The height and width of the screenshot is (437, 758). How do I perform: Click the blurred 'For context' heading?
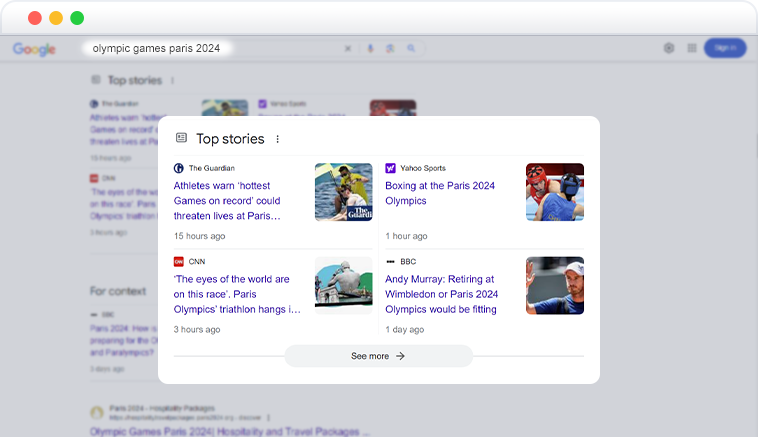(x=118, y=291)
